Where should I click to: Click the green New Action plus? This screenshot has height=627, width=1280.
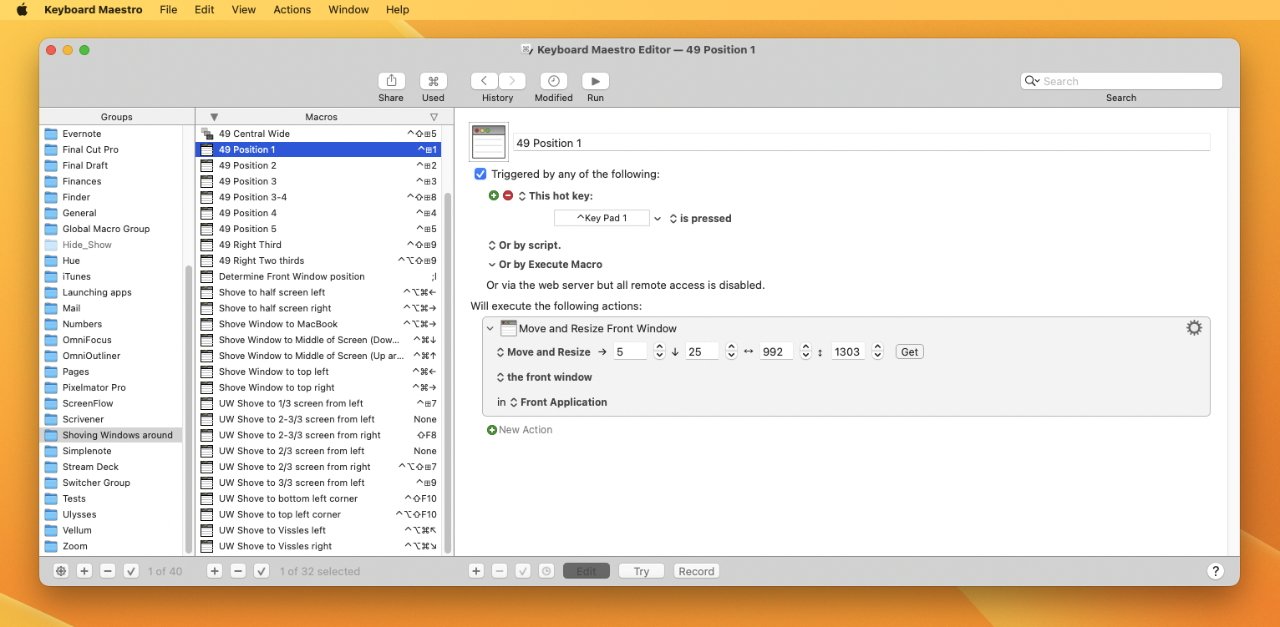click(491, 430)
